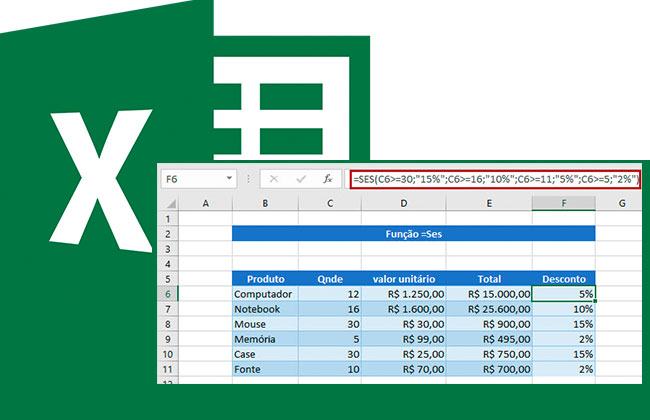Select row 9 header

coord(168,339)
